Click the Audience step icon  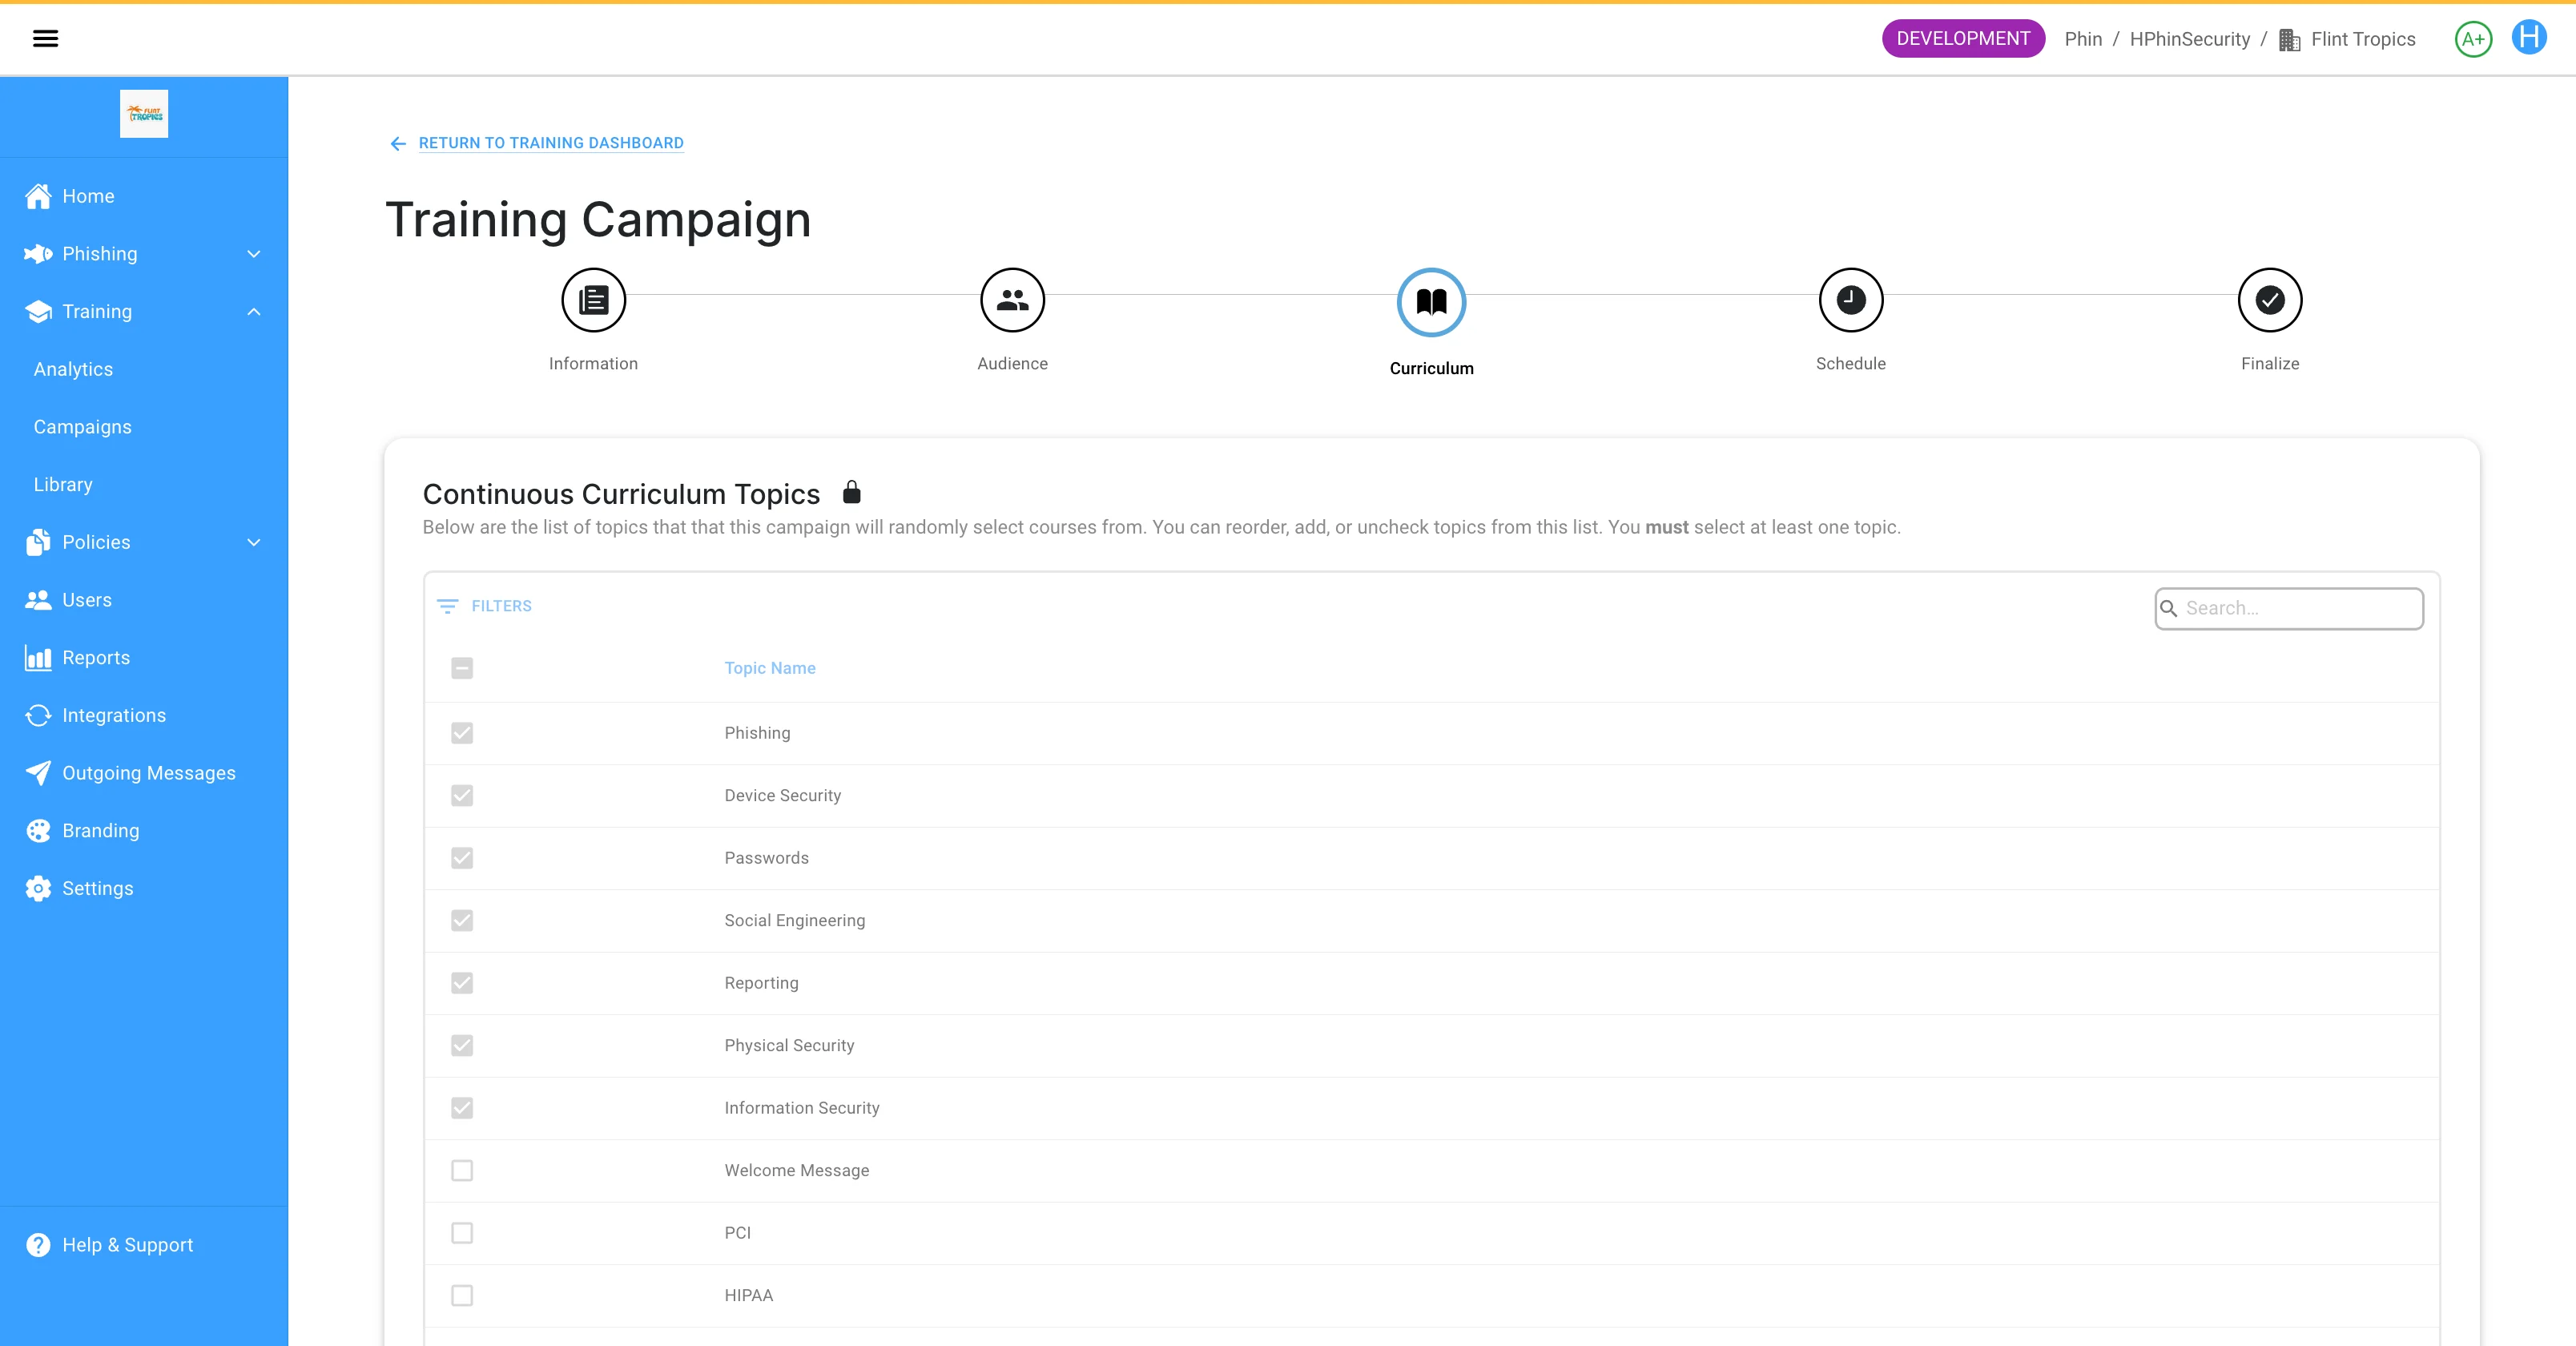[x=1012, y=300]
